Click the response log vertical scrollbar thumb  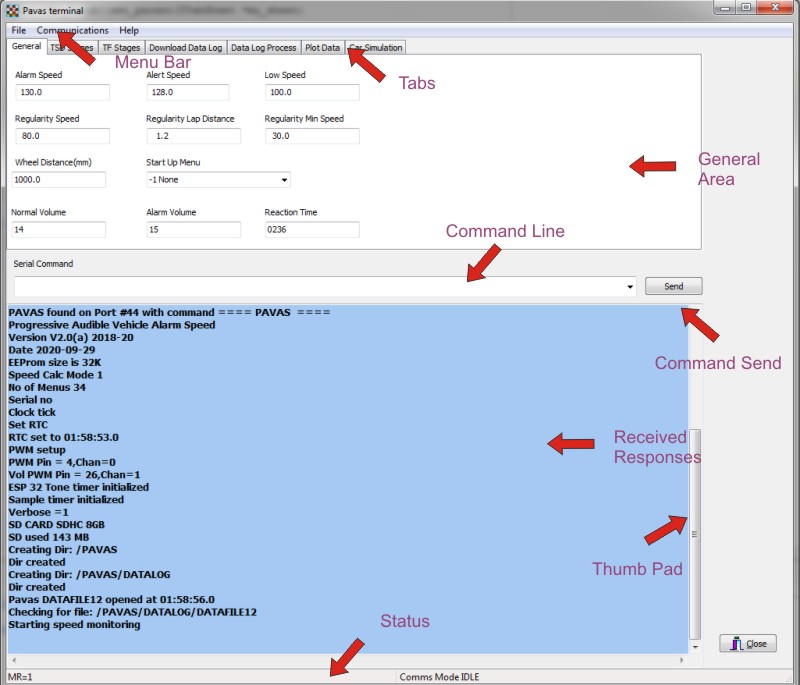[x=695, y=533]
